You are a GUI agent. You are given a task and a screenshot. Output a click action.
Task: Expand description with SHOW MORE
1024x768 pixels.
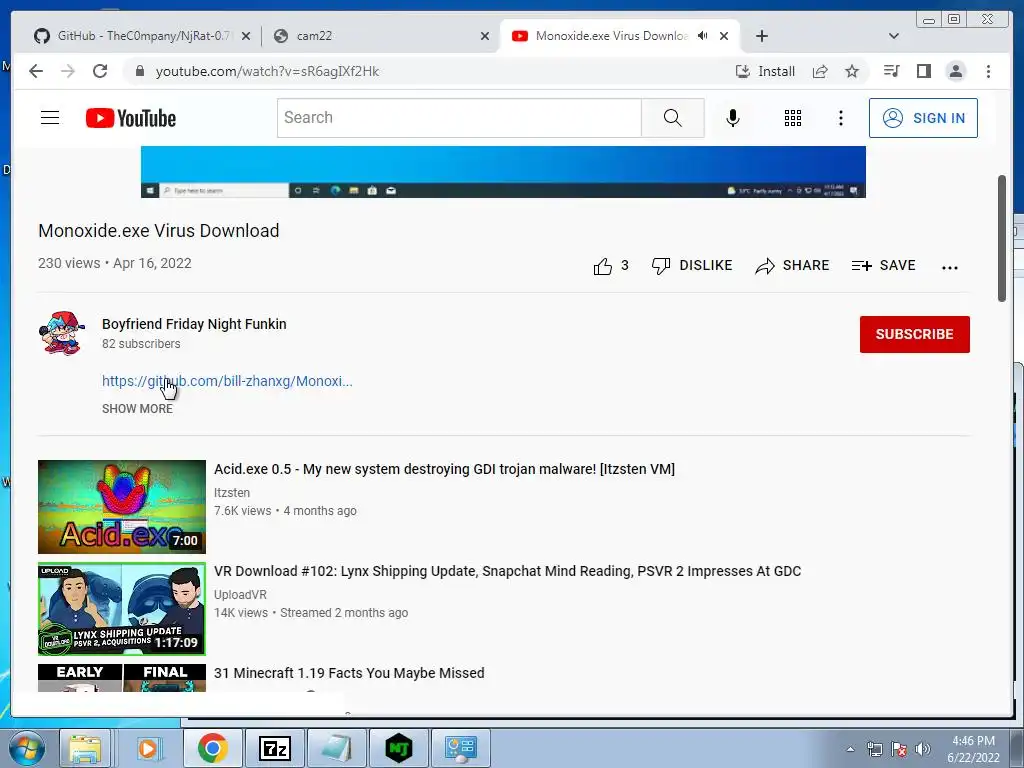pyautogui.click(x=137, y=408)
